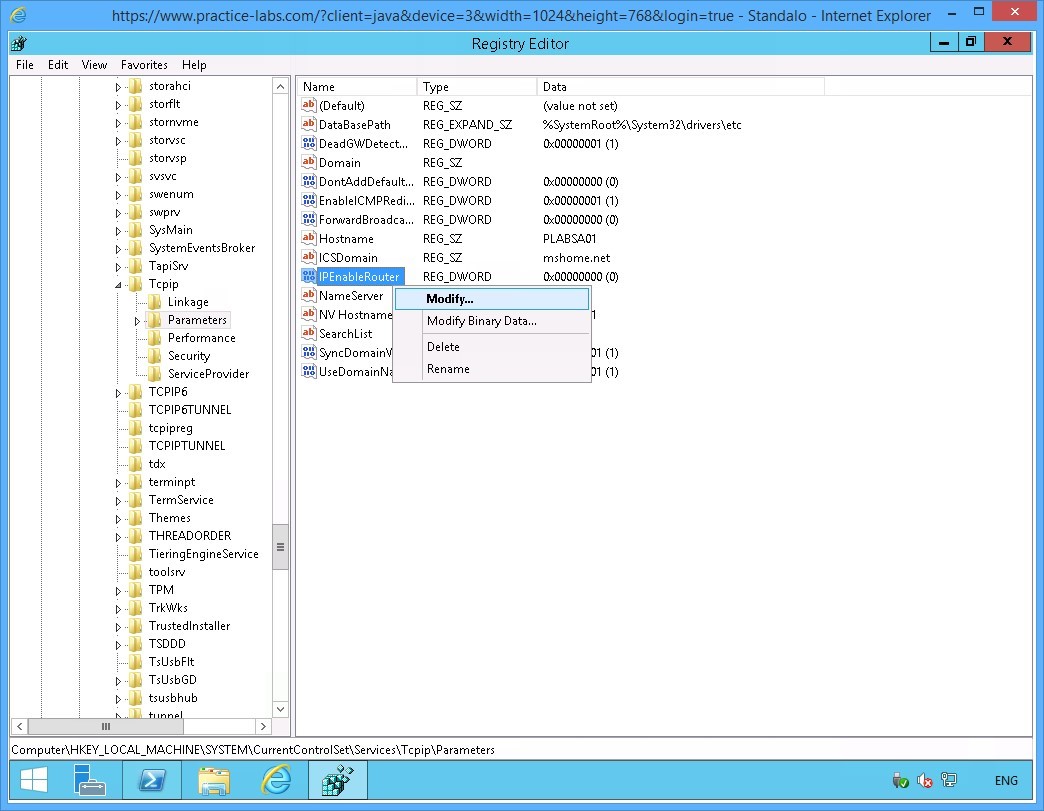Viewport: 1044px width, 811px height.
Task: Open File Explorer from the taskbar
Action: coord(214,780)
